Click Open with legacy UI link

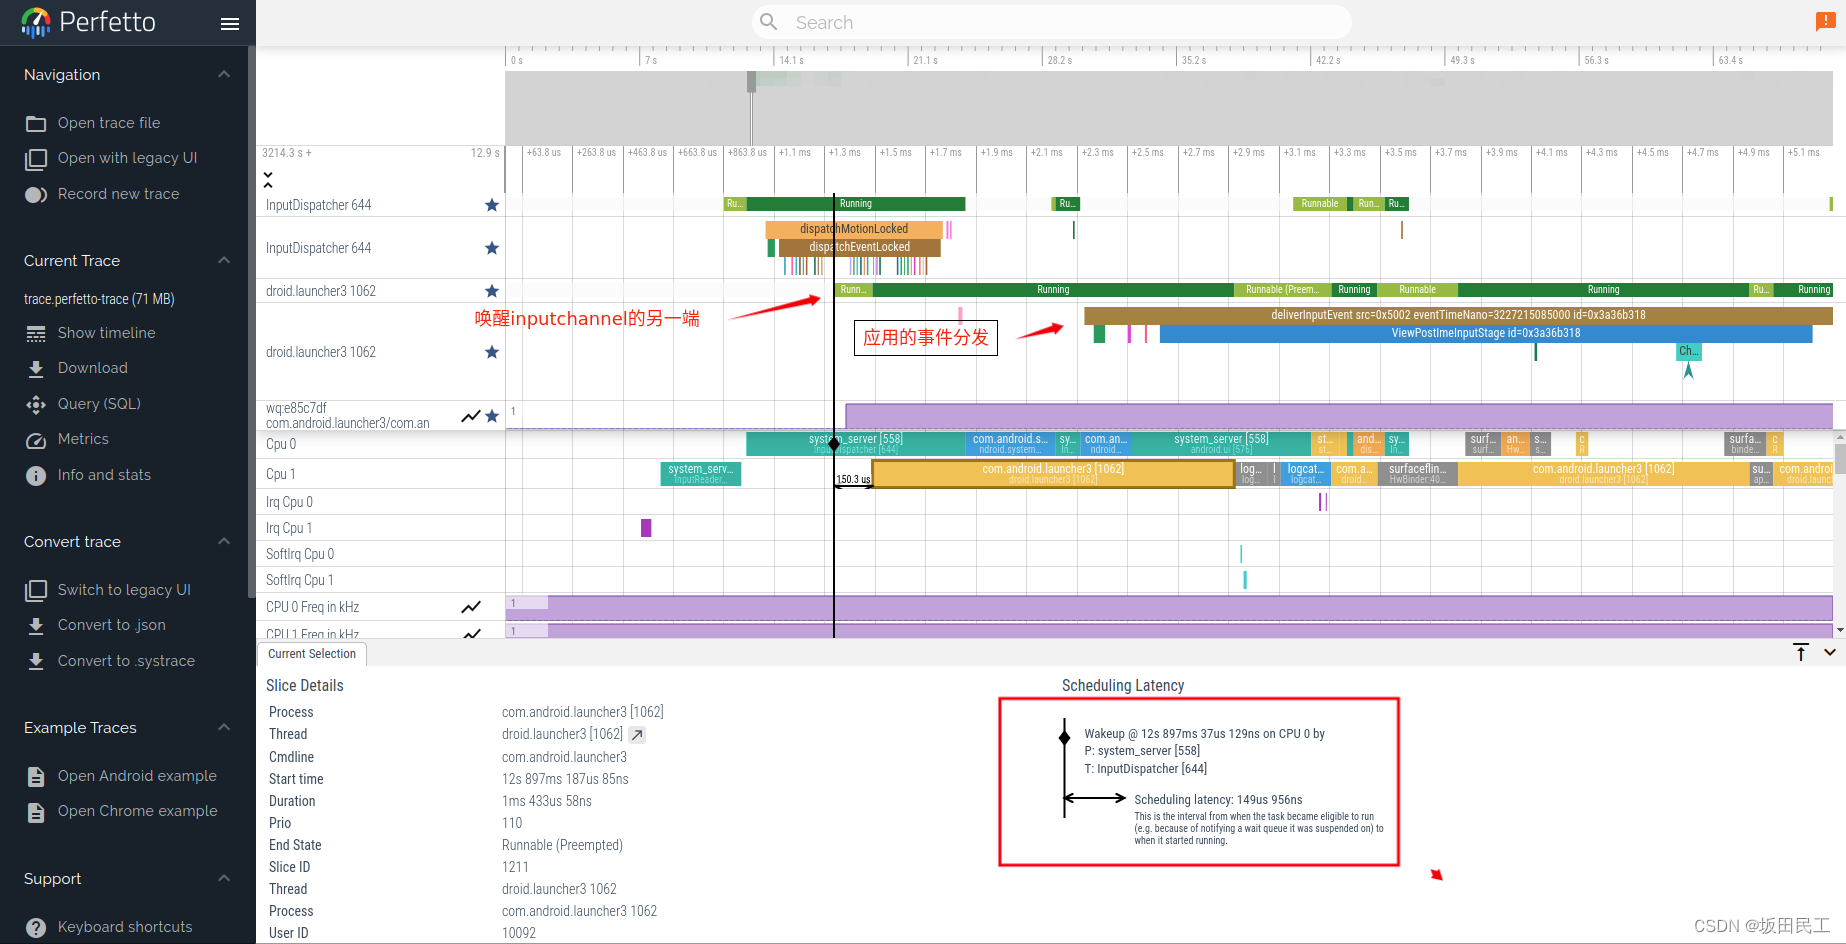(x=127, y=158)
